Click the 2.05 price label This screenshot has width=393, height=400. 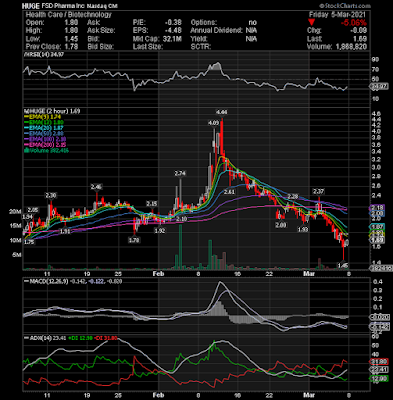pos(33,210)
